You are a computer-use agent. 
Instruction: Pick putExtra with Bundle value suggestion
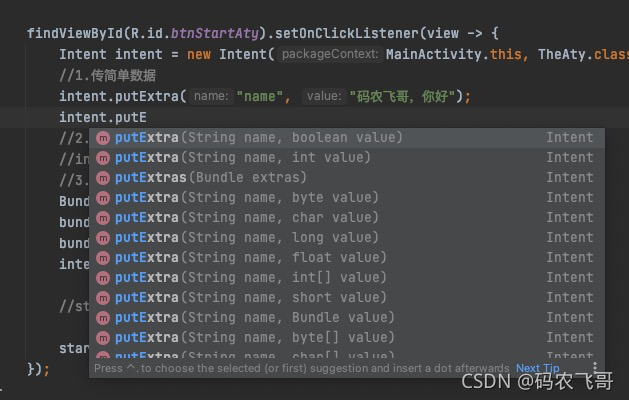coord(347,318)
